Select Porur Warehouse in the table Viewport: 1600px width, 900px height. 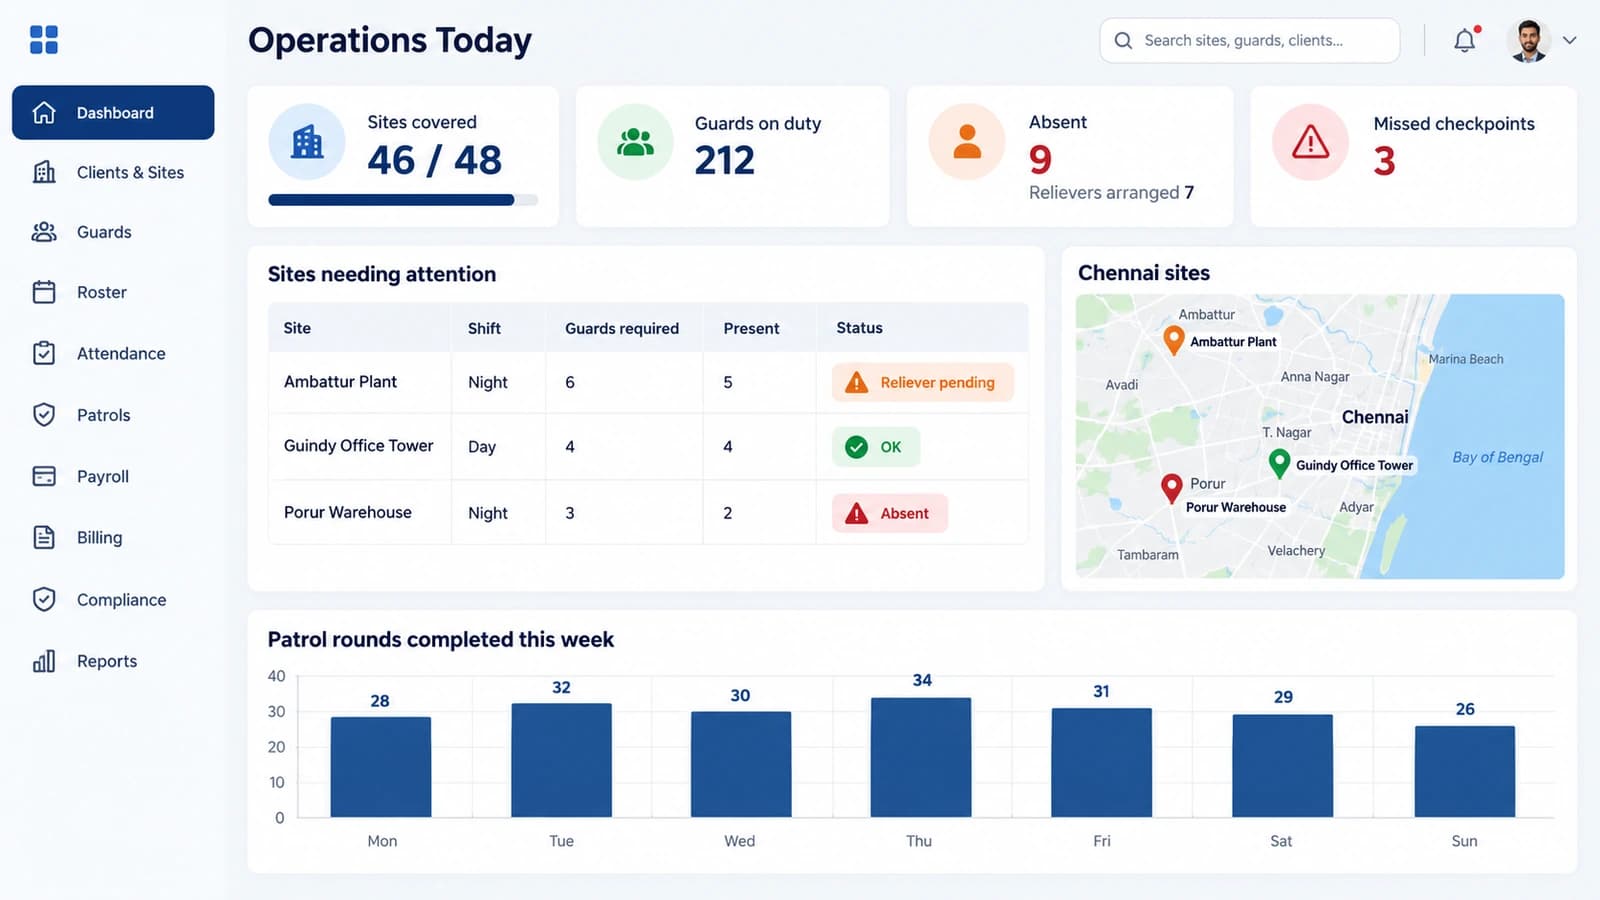click(347, 512)
